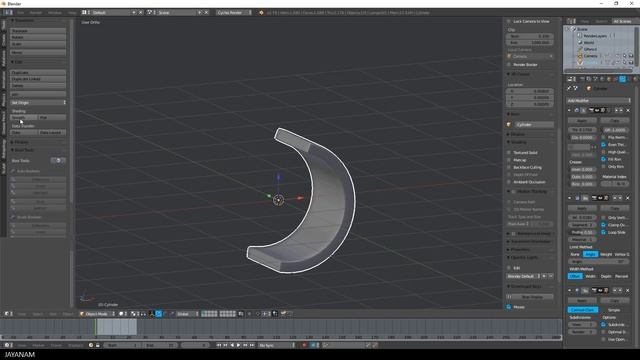Open the Add Modifier dropdown
The width and height of the screenshot is (640, 360).
pos(598,100)
